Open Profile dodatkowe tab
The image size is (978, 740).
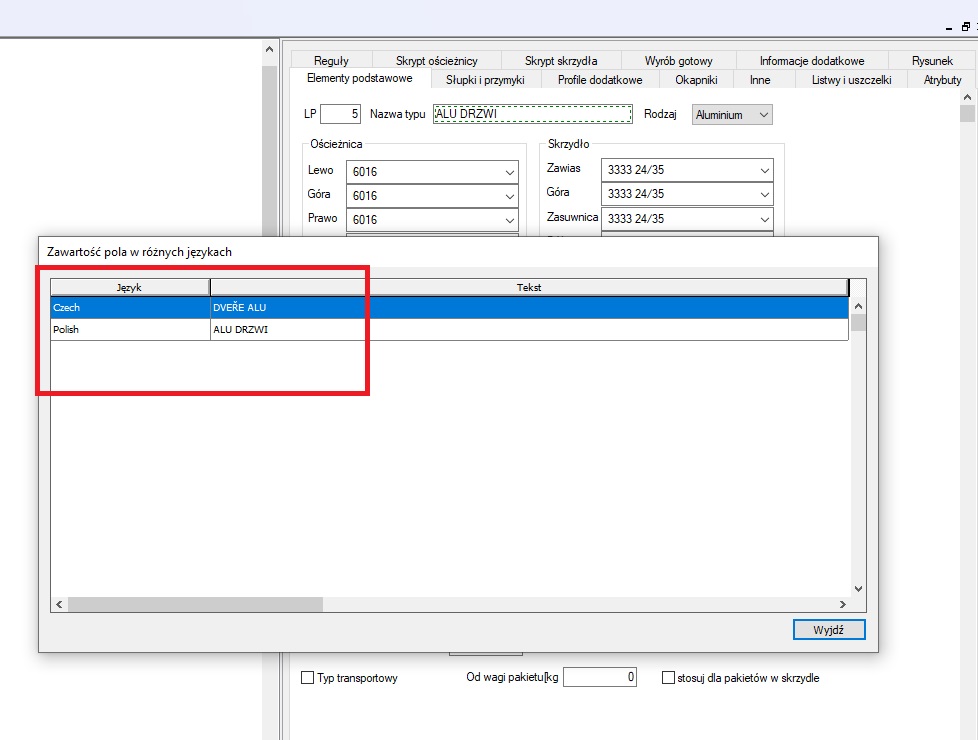(x=600, y=80)
